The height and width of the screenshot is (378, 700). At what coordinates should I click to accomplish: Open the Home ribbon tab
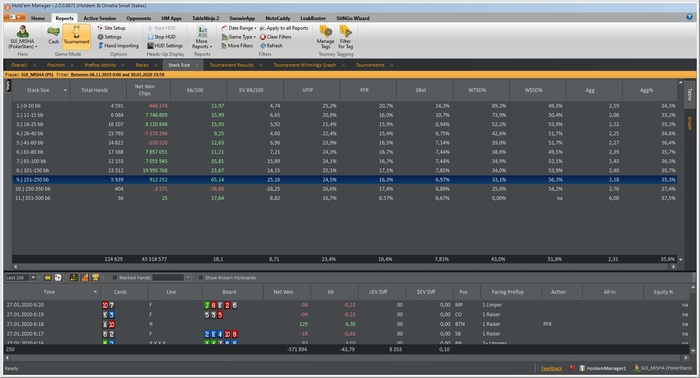click(x=38, y=18)
